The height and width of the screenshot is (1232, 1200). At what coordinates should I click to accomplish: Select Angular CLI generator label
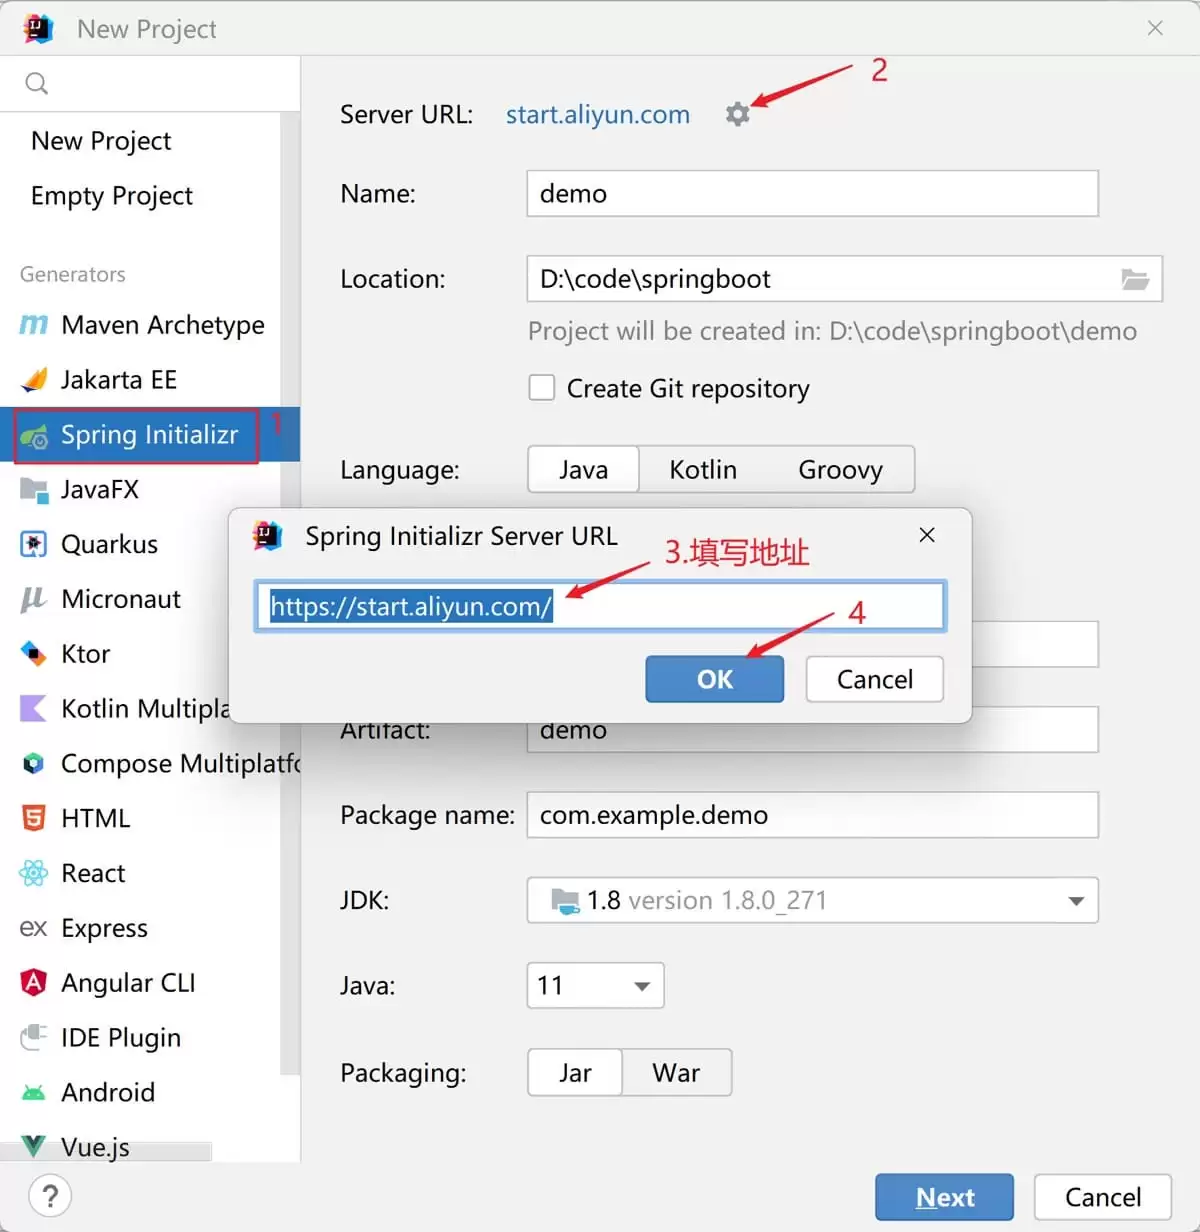[128, 983]
